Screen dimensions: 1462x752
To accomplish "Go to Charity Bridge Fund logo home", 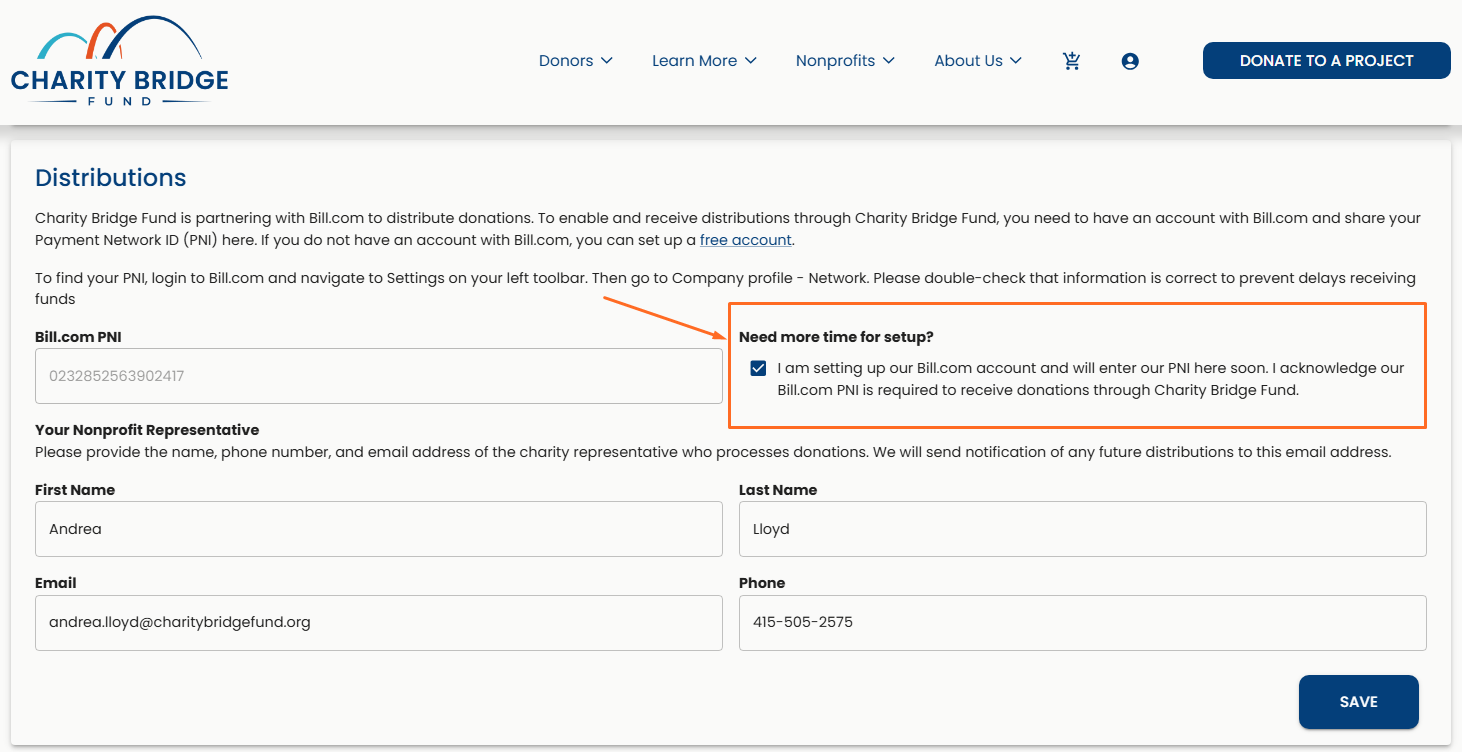I will click(x=120, y=62).
